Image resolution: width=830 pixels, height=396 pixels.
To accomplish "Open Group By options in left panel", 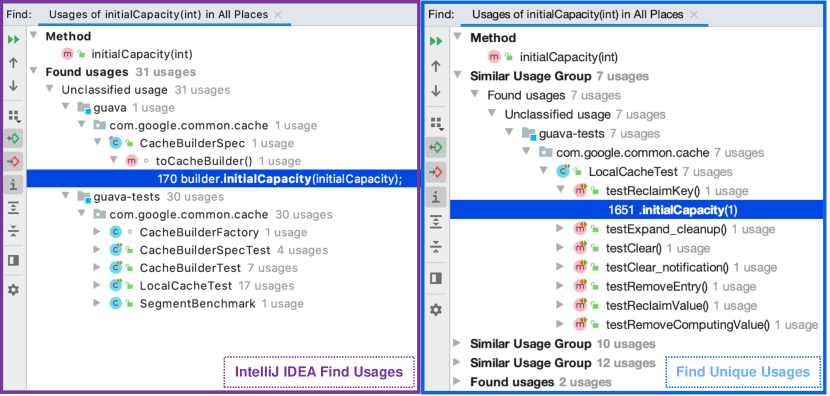I will [14, 116].
